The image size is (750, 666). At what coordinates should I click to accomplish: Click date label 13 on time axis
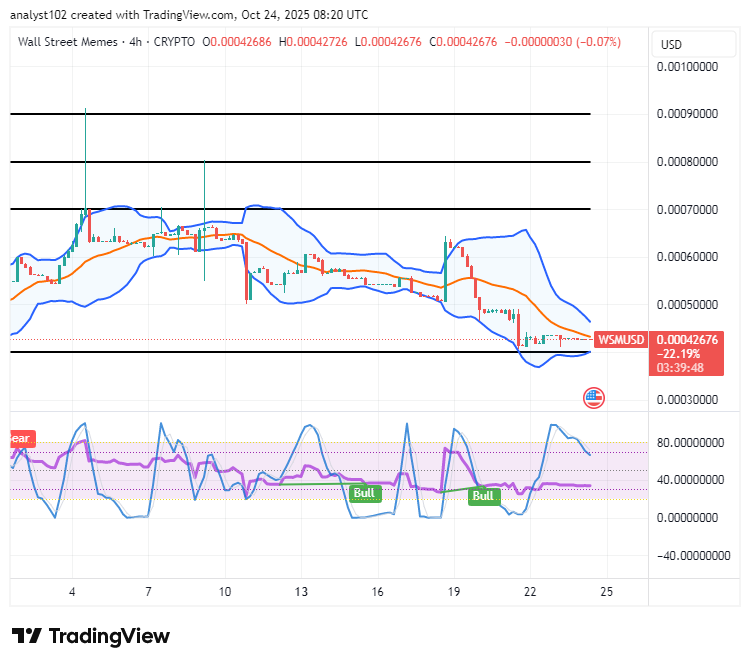pos(301,592)
